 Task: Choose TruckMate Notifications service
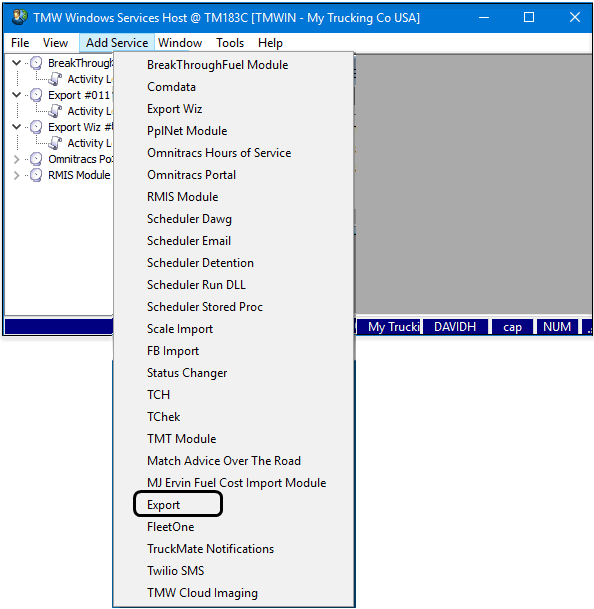pyautogui.click(x=233, y=549)
